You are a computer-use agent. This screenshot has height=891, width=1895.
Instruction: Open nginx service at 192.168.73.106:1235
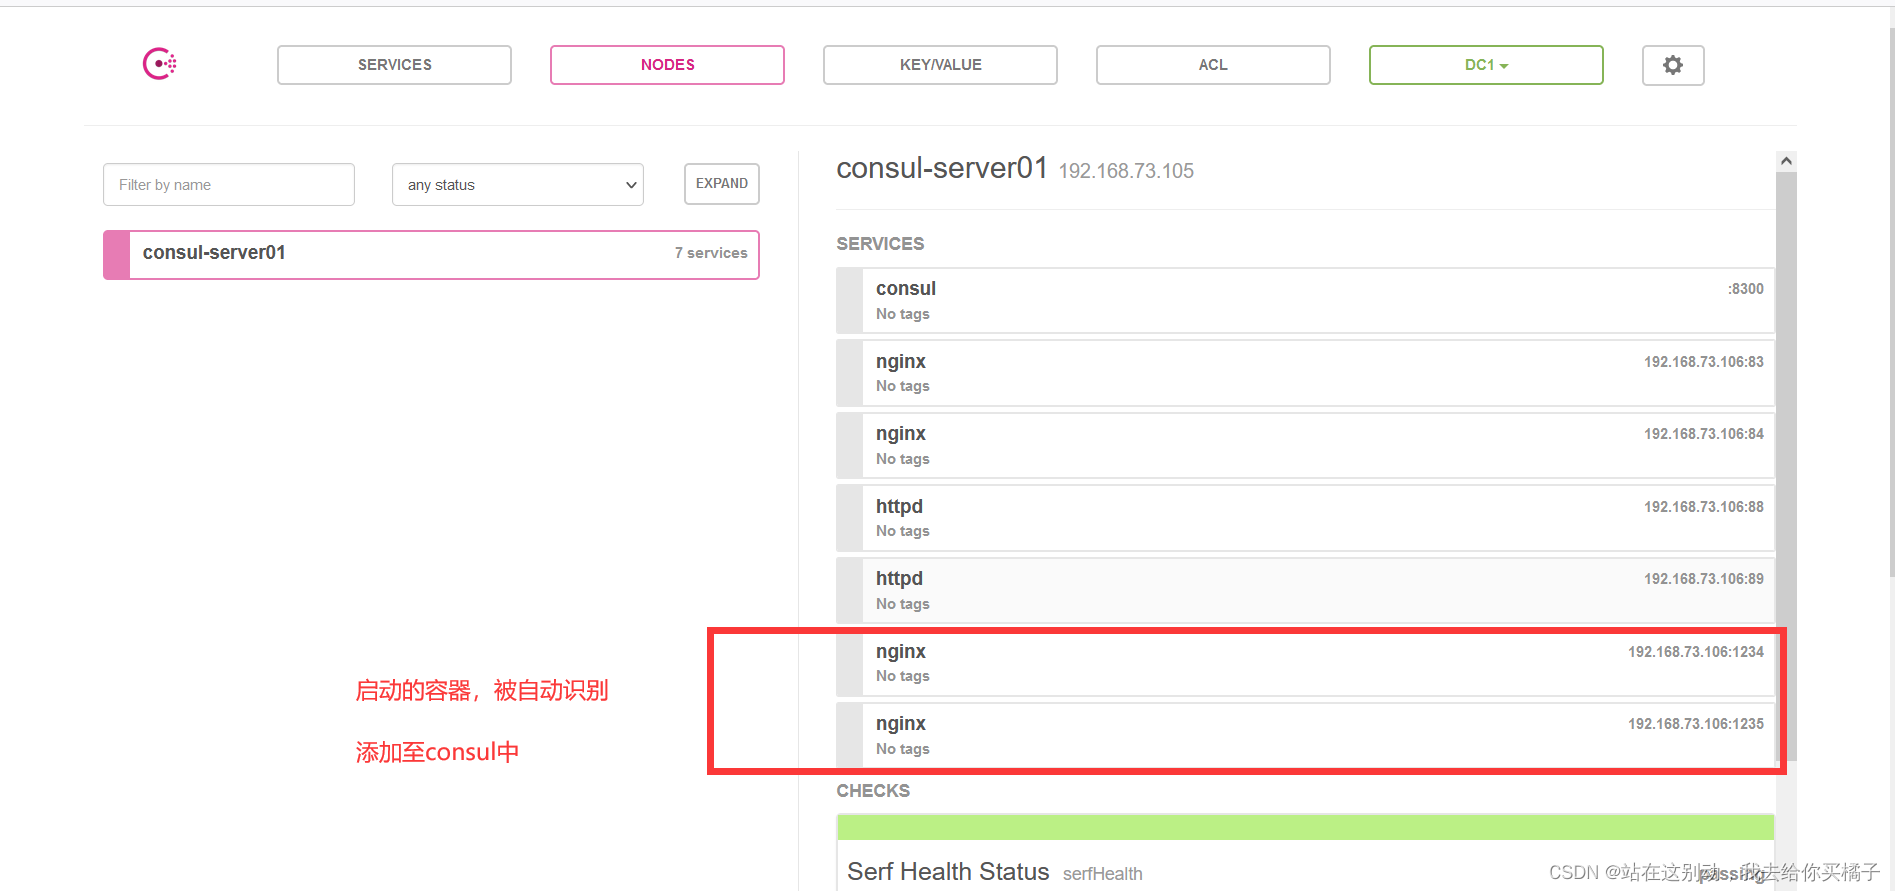click(1305, 735)
